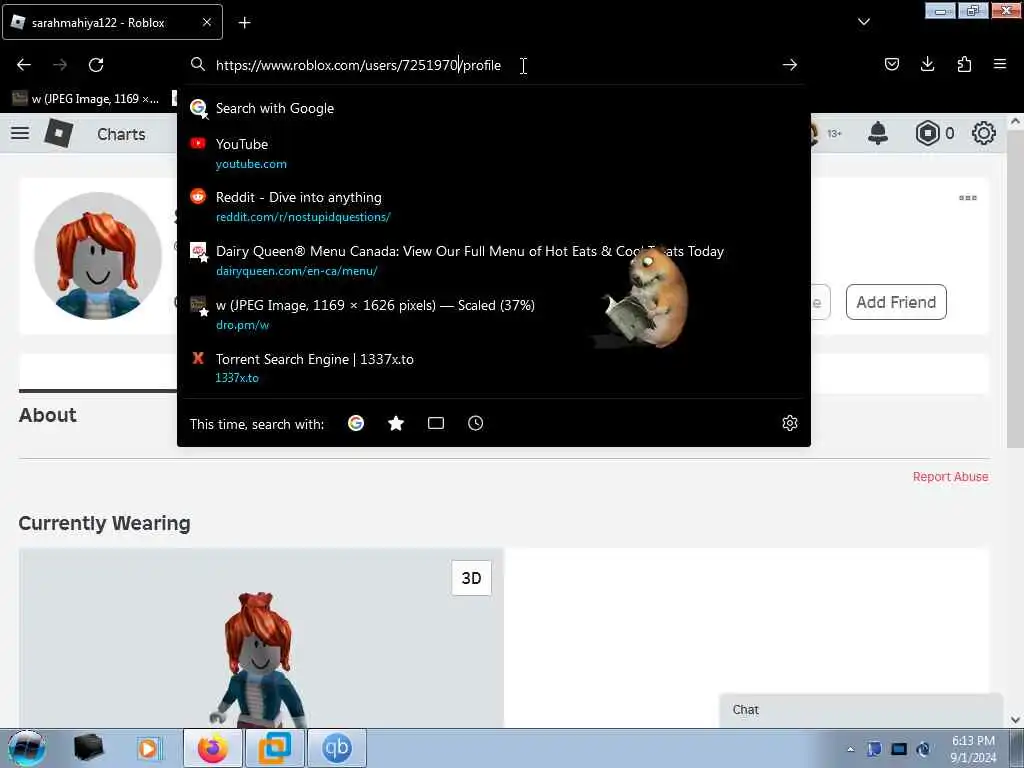Search with Google one-off engine icon
This screenshot has width=1024, height=768.
(356, 423)
